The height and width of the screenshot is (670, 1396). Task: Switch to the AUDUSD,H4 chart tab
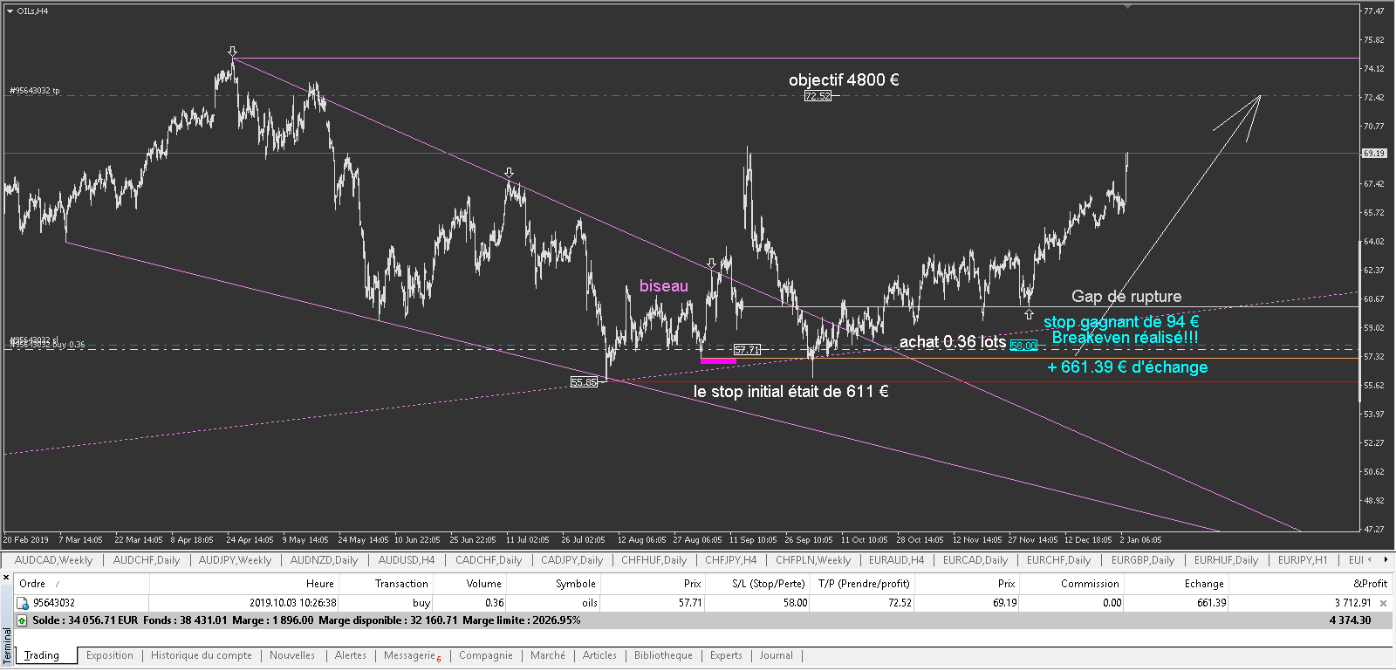point(406,560)
